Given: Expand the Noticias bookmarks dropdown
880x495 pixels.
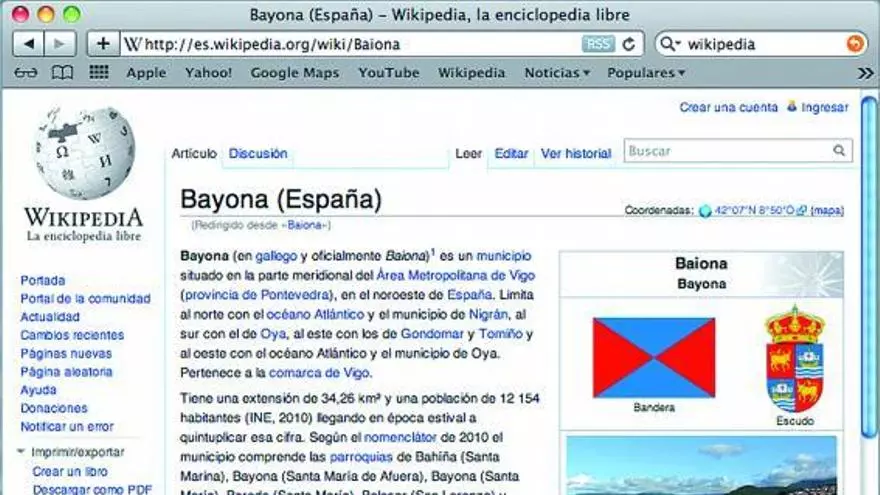Looking at the screenshot, I should pyautogui.click(x=557, y=73).
